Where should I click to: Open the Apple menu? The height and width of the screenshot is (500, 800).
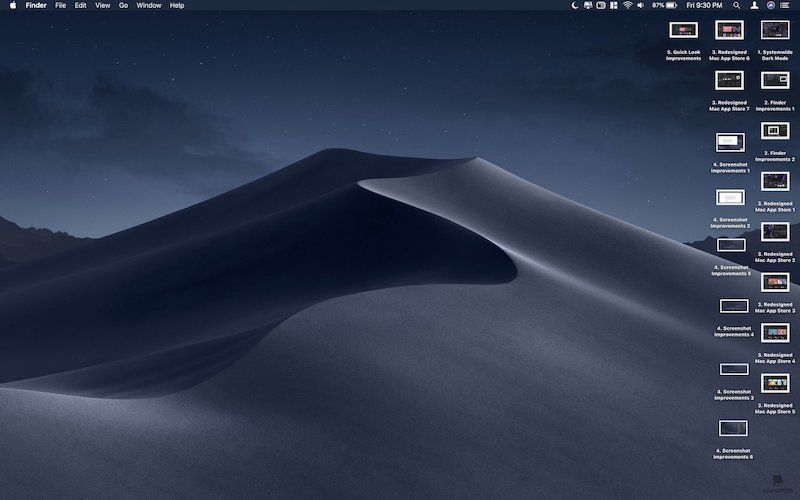coord(13,5)
